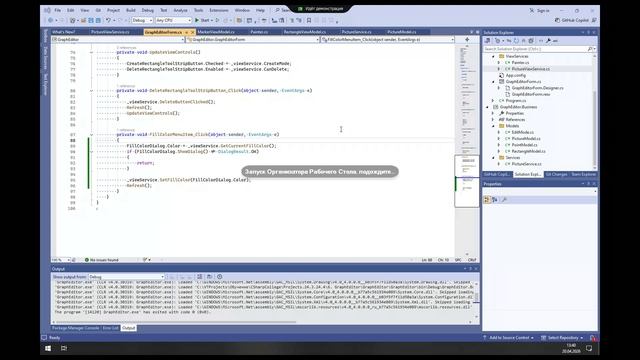Select the GraphEditor.Business project node
This screenshot has height=360, width=640.
click(x=518, y=107)
